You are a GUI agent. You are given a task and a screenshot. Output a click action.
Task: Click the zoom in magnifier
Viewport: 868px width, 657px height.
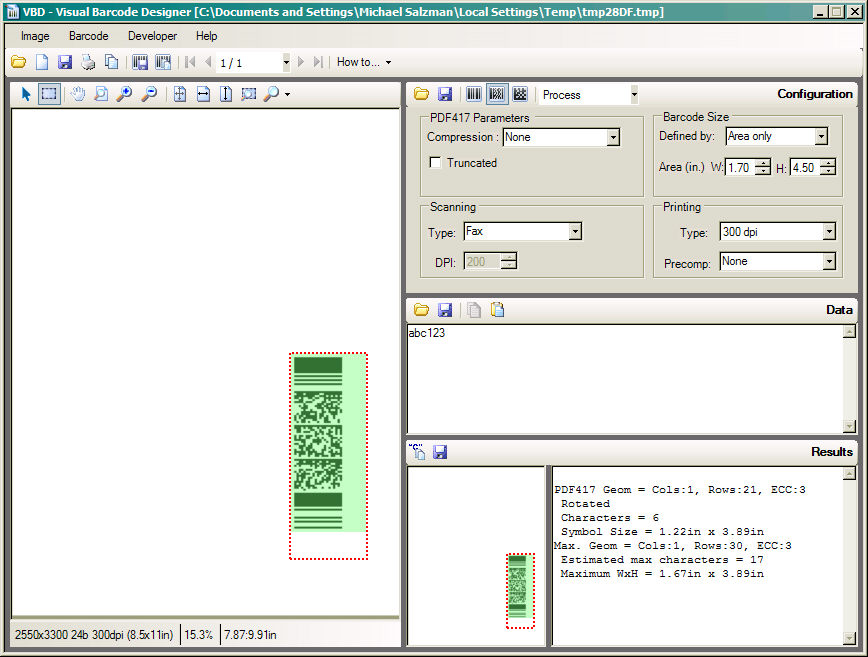[x=124, y=94]
